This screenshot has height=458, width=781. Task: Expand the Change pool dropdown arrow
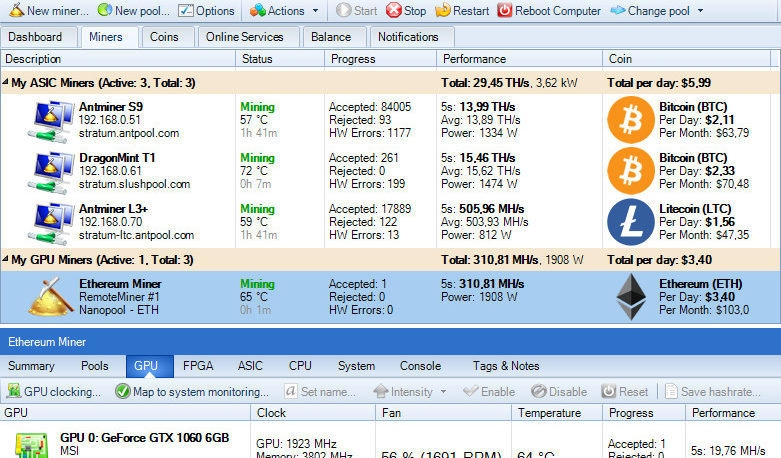[700, 10]
